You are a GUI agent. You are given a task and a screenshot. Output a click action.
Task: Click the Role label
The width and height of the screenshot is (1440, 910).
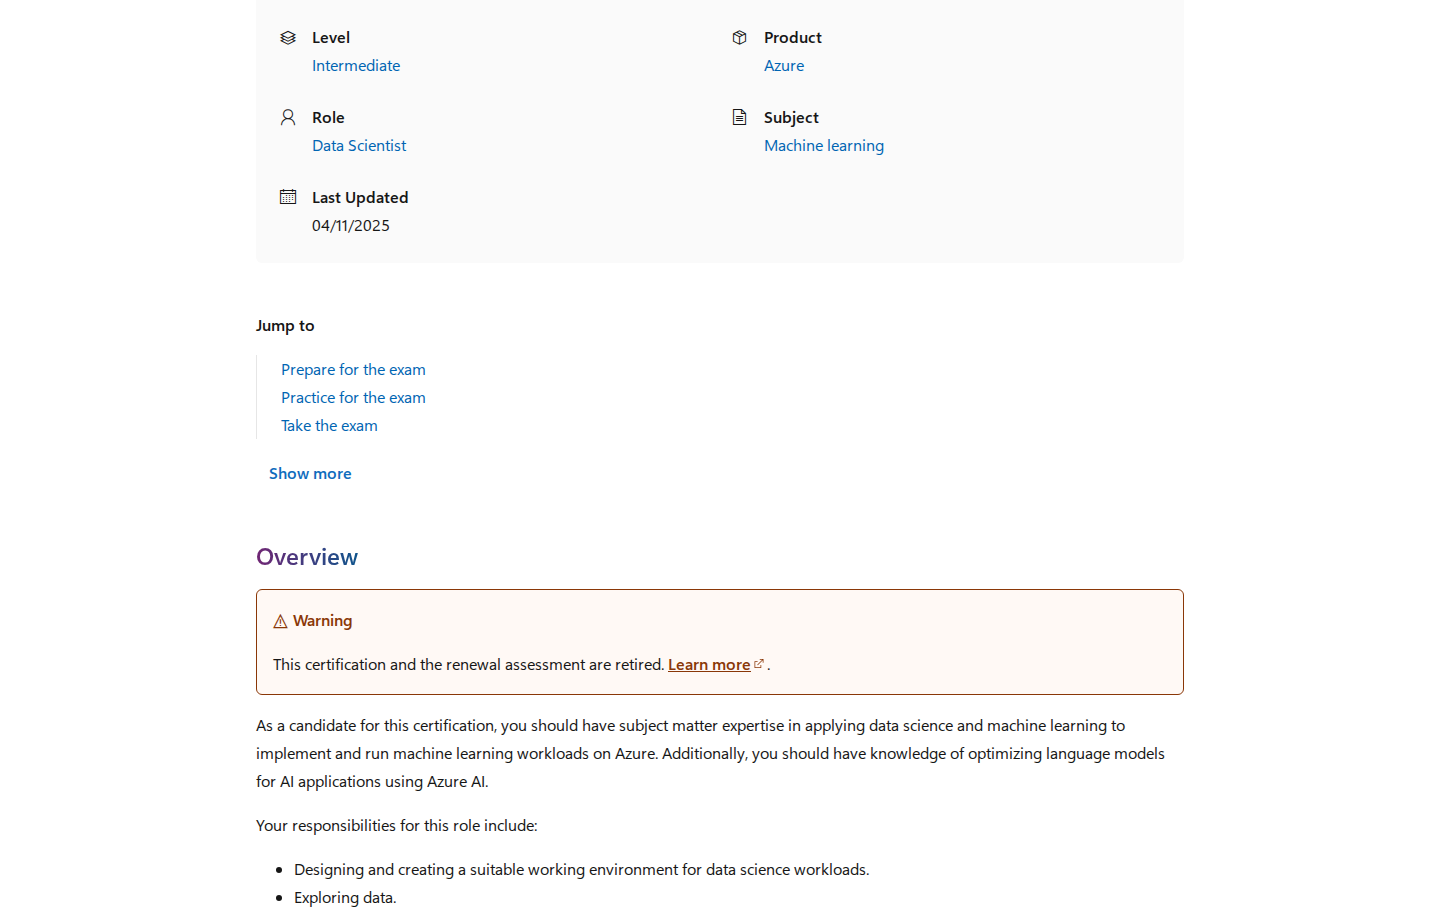pyautogui.click(x=328, y=117)
